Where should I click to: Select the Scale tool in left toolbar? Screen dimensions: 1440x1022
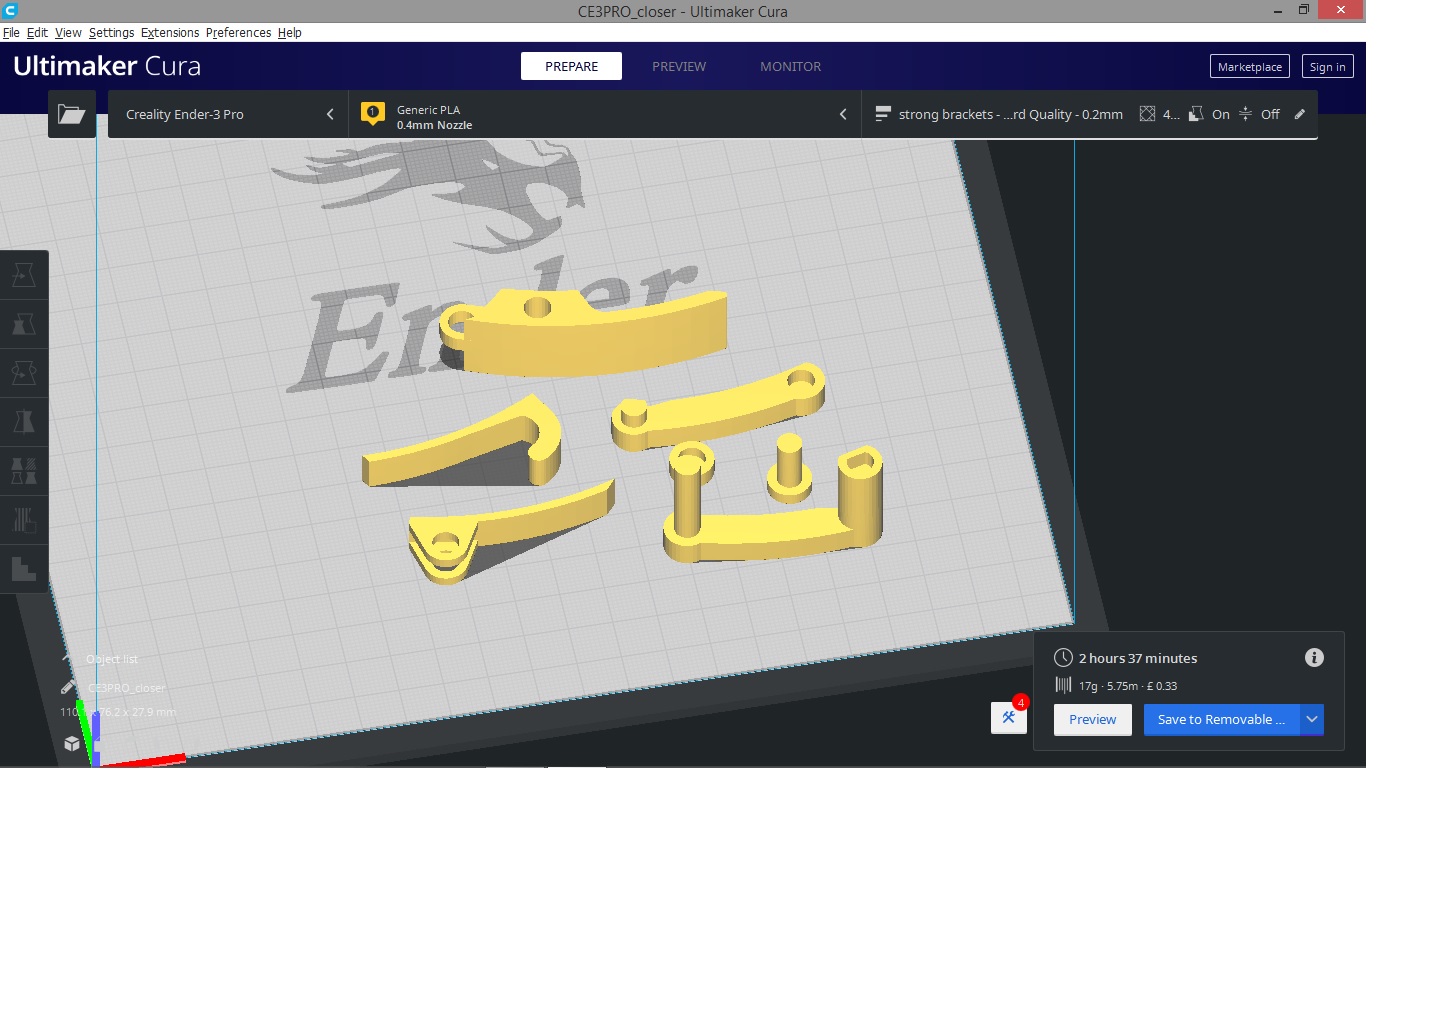[x=24, y=324]
